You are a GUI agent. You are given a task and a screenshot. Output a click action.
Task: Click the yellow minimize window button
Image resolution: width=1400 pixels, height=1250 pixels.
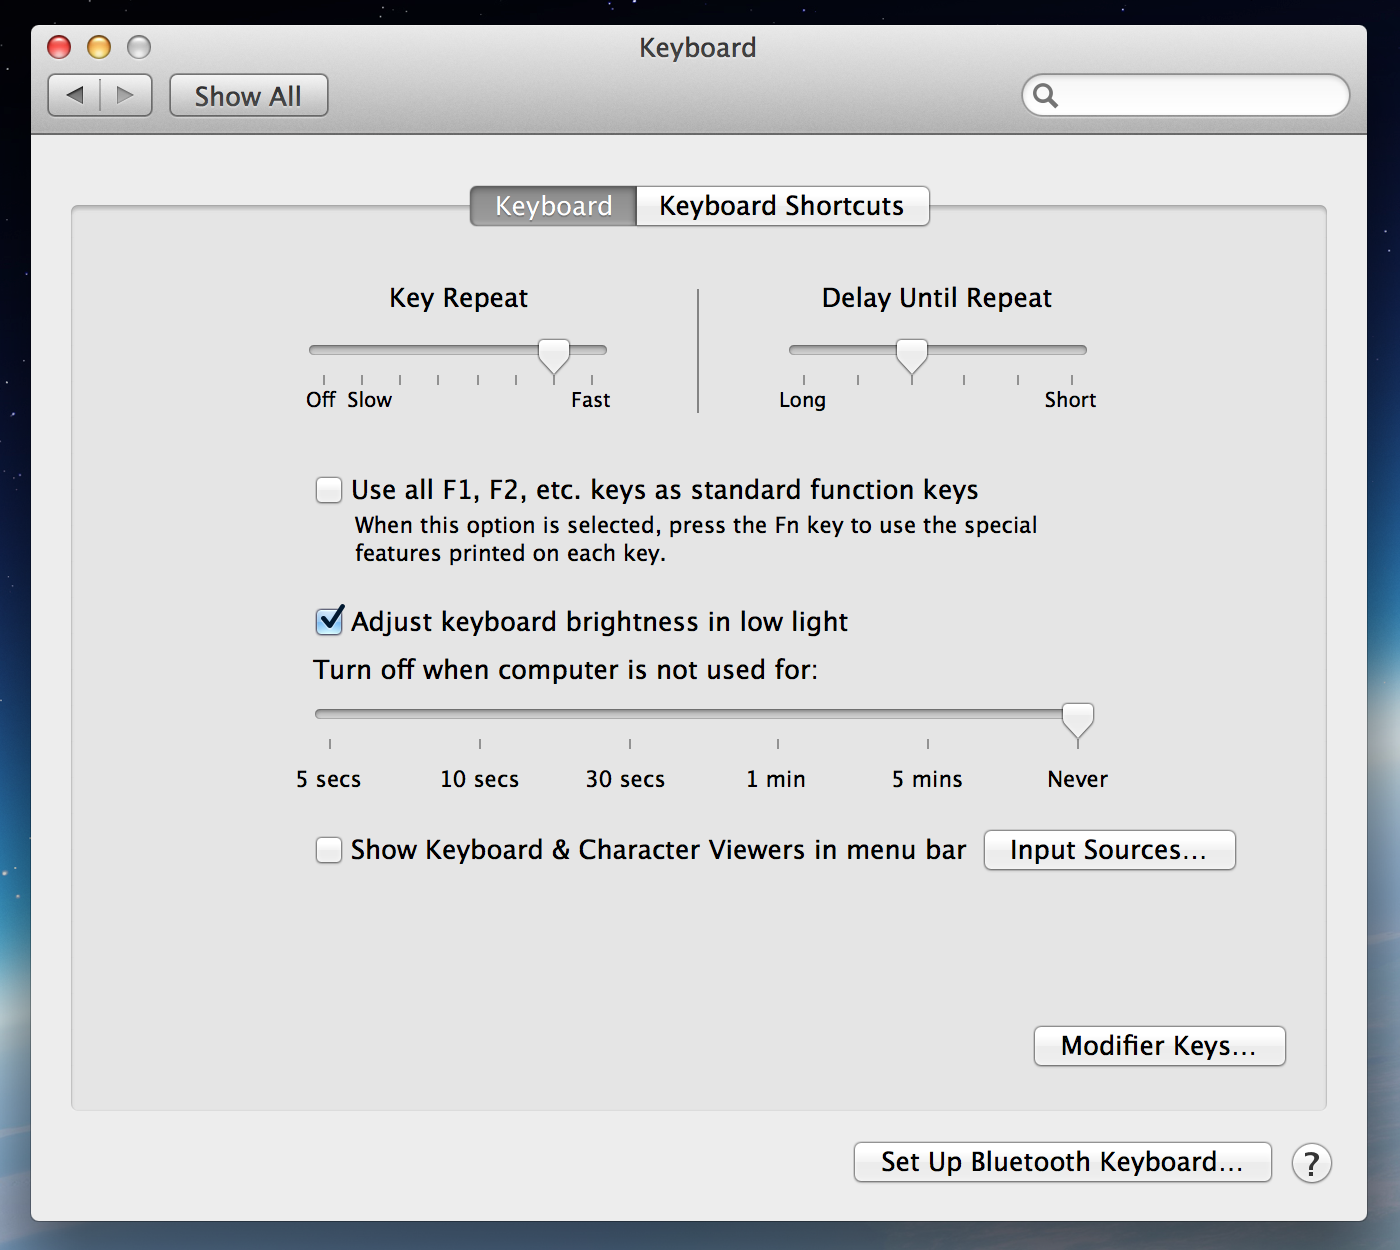click(x=99, y=47)
